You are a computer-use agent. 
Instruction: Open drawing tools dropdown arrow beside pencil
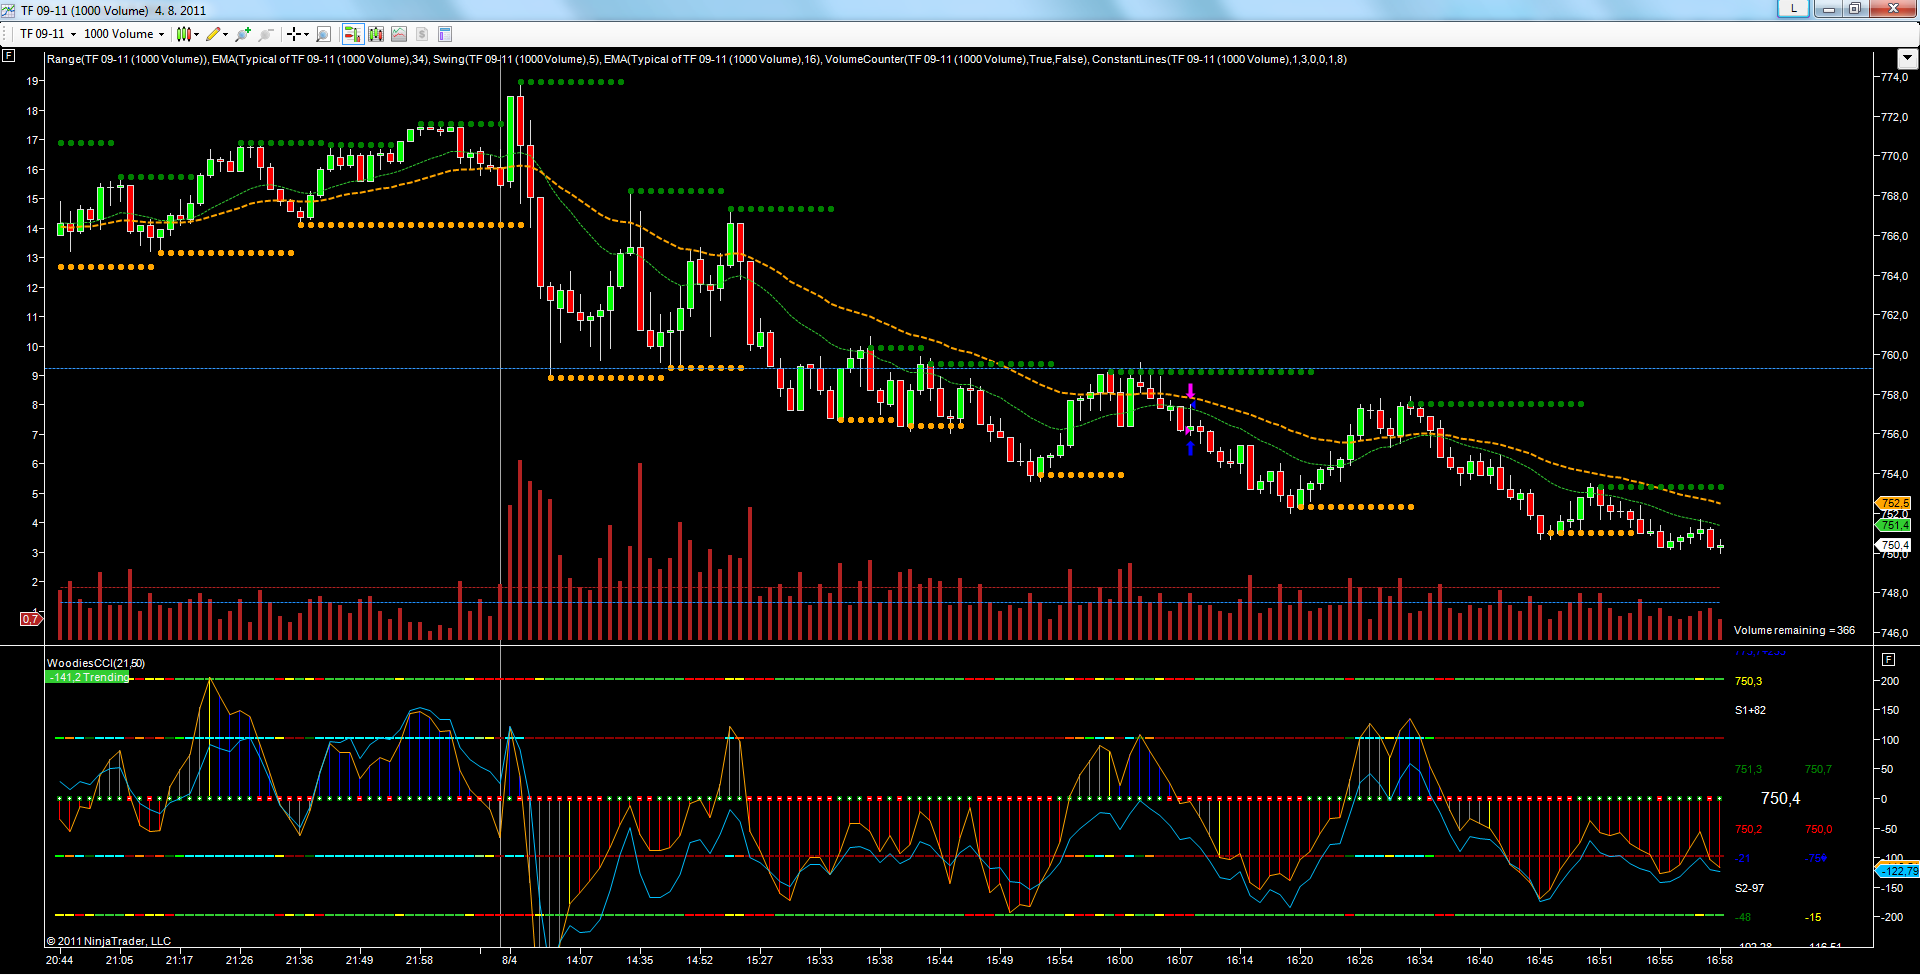click(226, 34)
